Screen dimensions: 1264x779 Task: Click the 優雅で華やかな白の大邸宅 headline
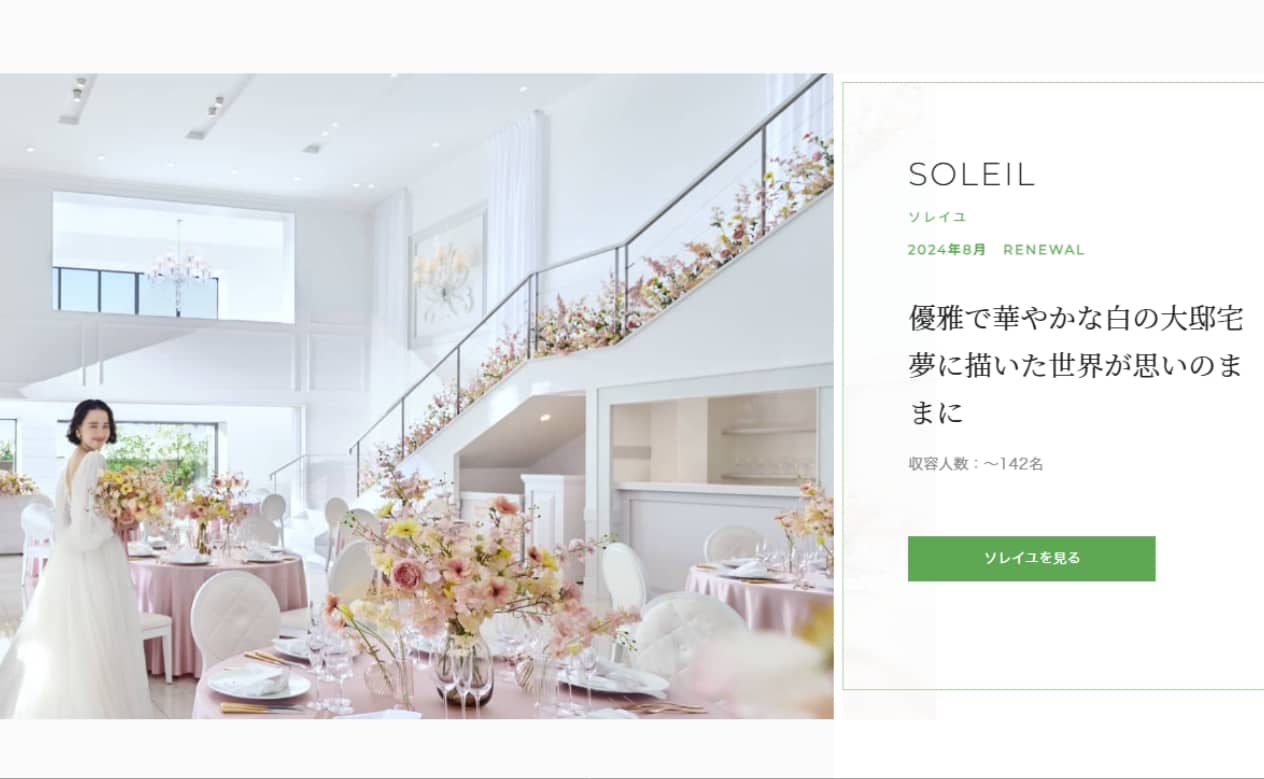(1076, 319)
